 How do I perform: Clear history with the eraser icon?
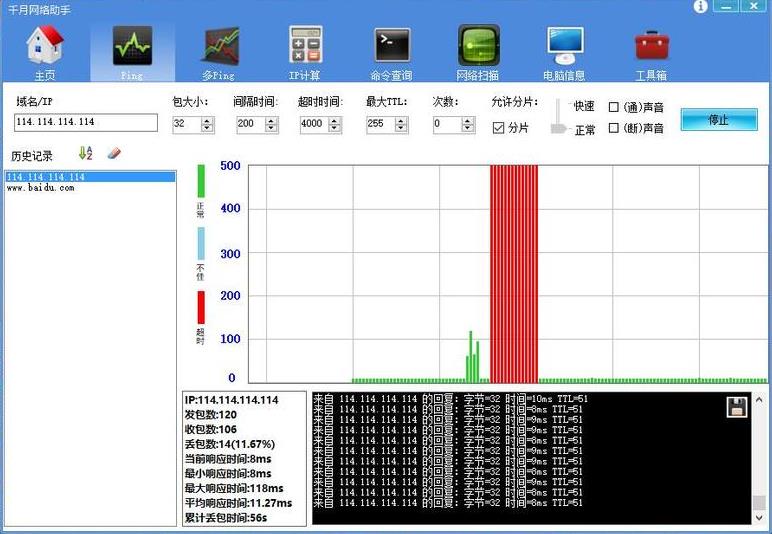coord(113,154)
